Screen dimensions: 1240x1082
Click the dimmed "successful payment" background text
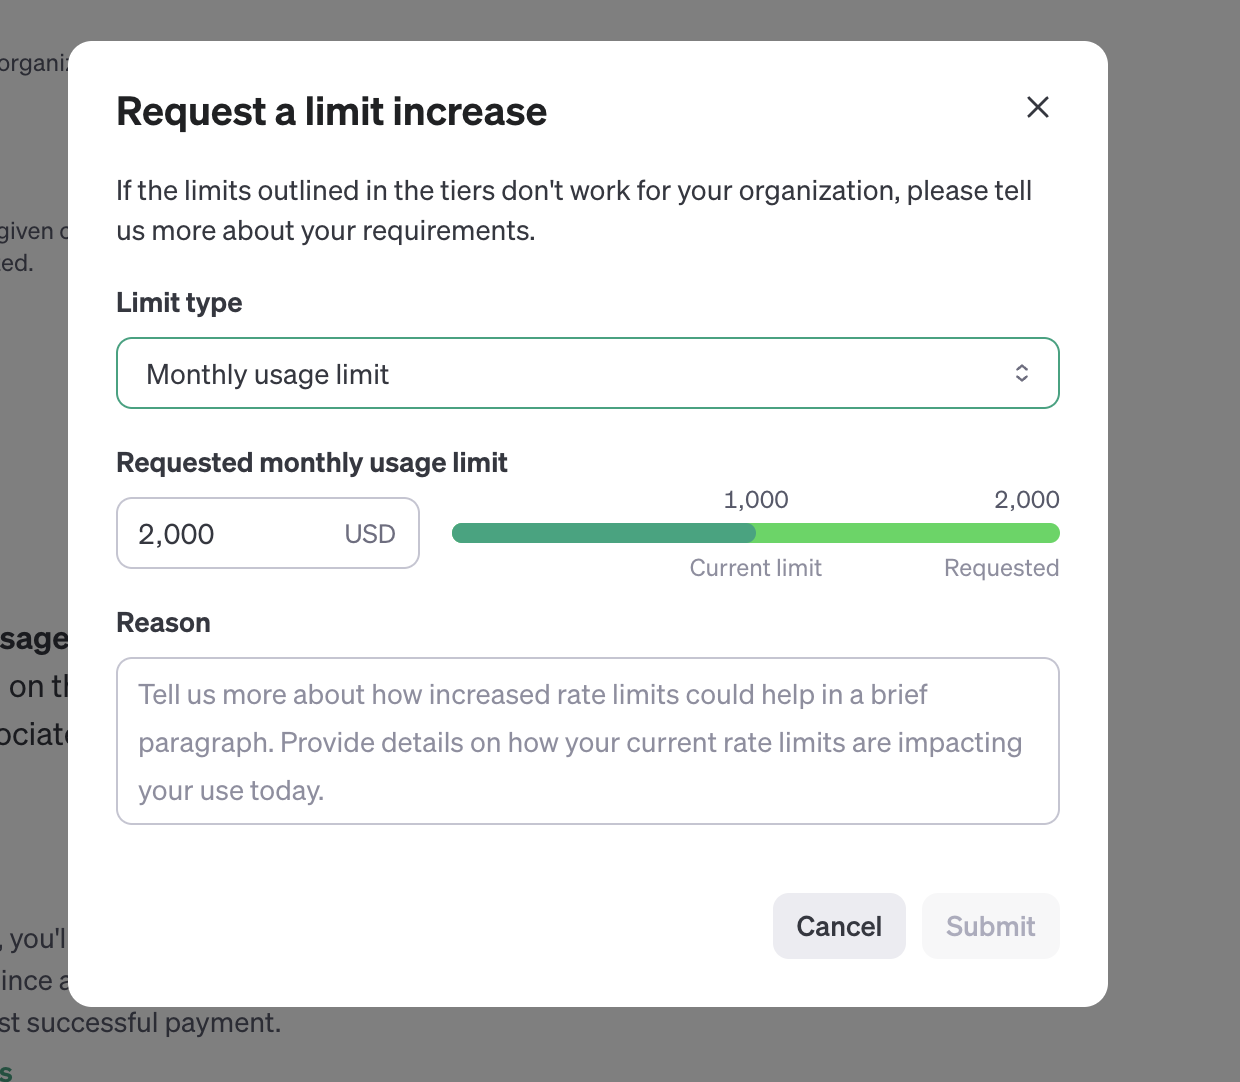[x=155, y=1023]
